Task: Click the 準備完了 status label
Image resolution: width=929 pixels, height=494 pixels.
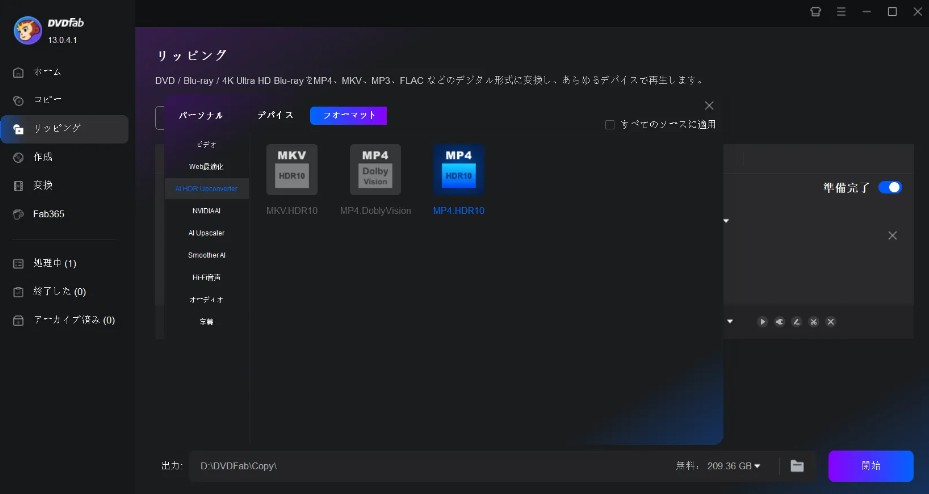Action: pyautogui.click(x=847, y=188)
